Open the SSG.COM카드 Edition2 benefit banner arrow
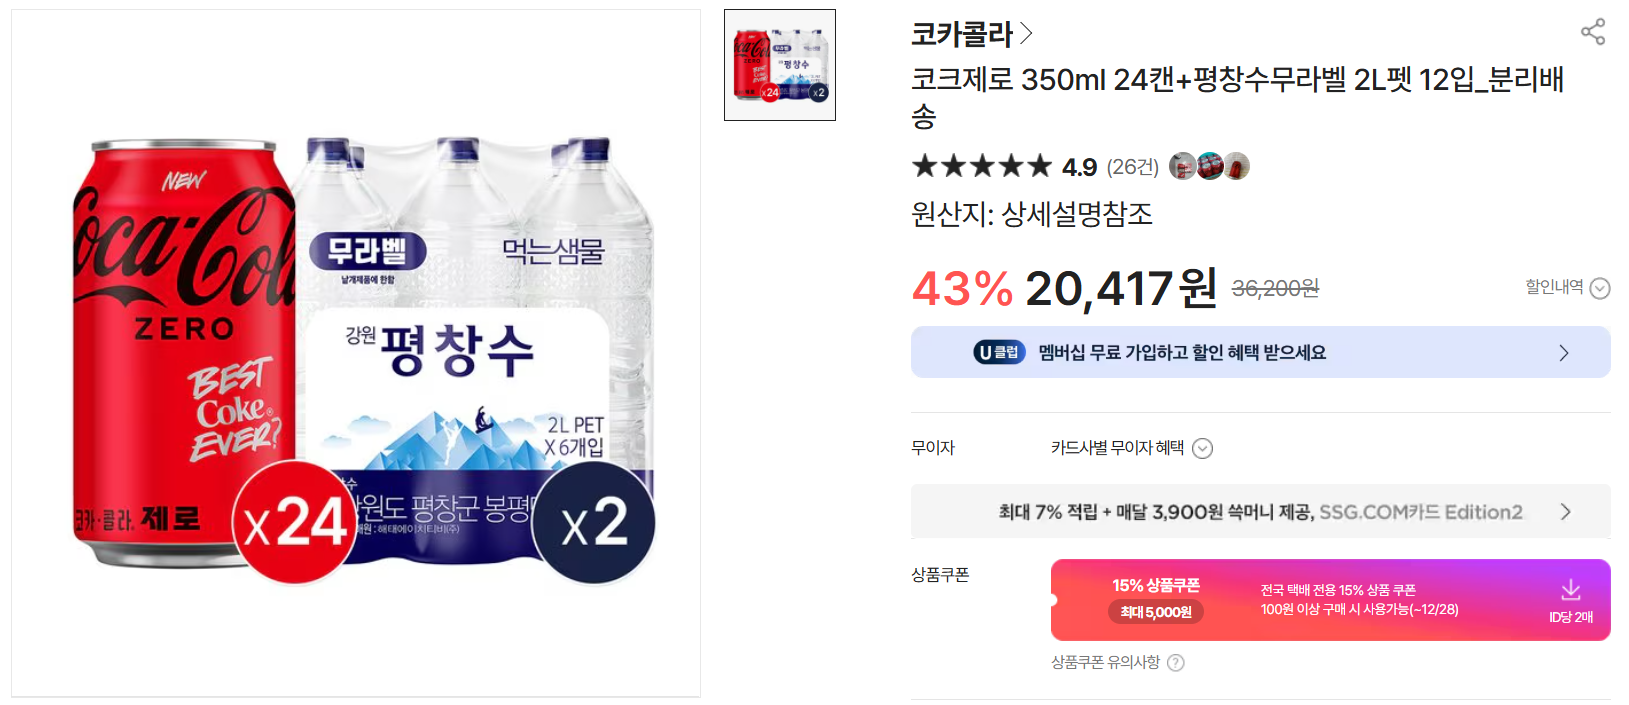This screenshot has height=705, width=1629. coord(1567,511)
